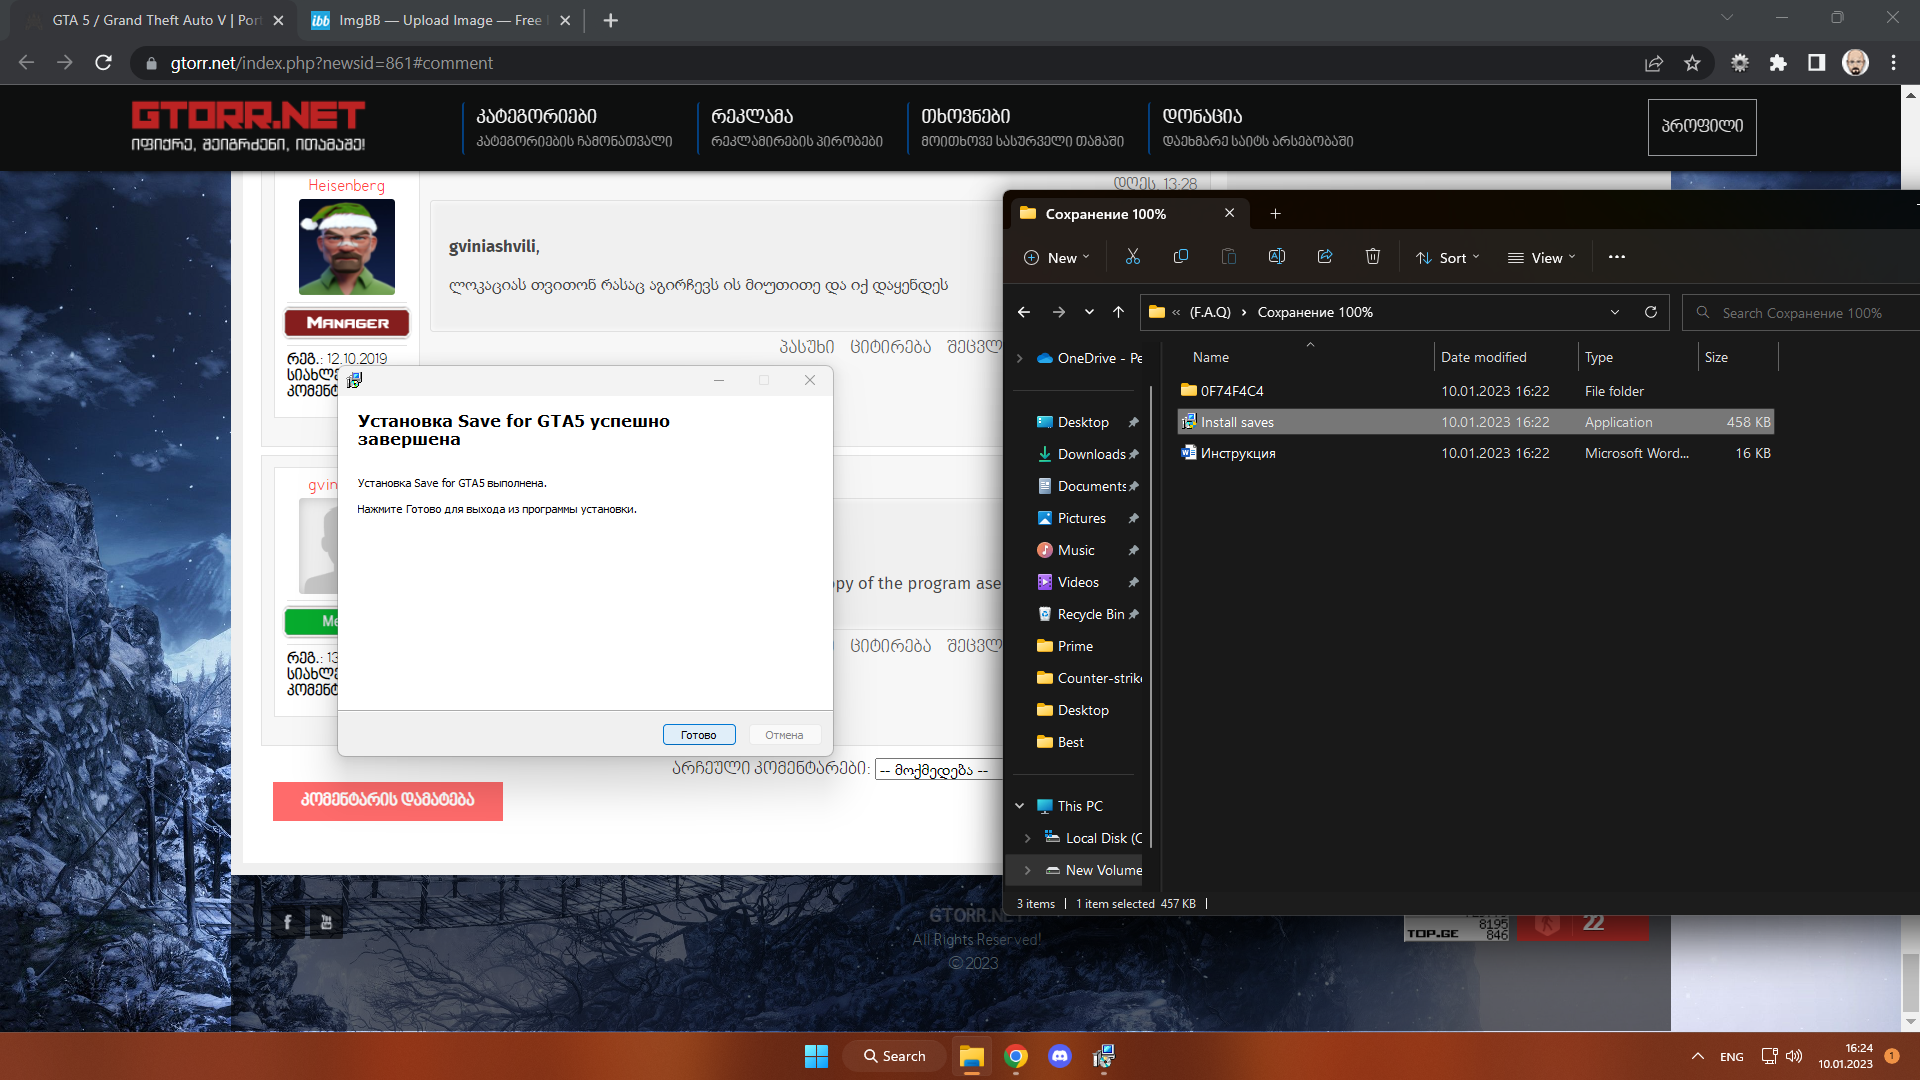Open the Heisenberg user profile link
The height and width of the screenshot is (1080, 1920).
pyautogui.click(x=346, y=185)
